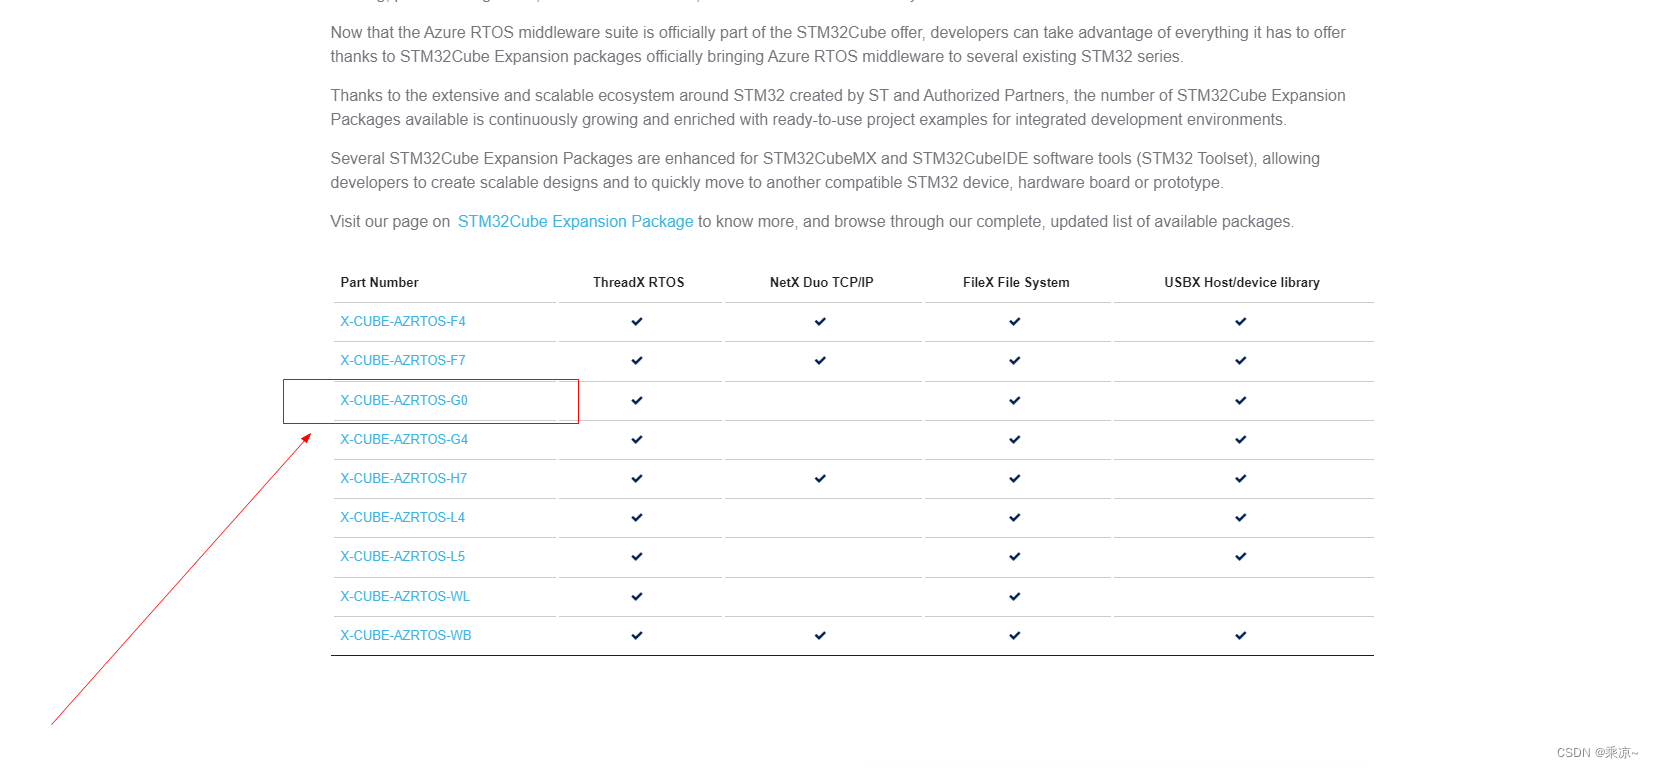Image resolution: width=1654 pixels, height=768 pixels.
Task: Click the NetX Duo TCP/IP column header
Action: pos(822,282)
